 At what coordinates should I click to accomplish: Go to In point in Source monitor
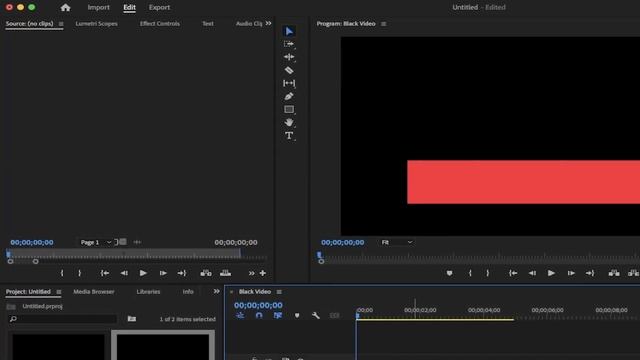pyautogui.click(x=105, y=273)
